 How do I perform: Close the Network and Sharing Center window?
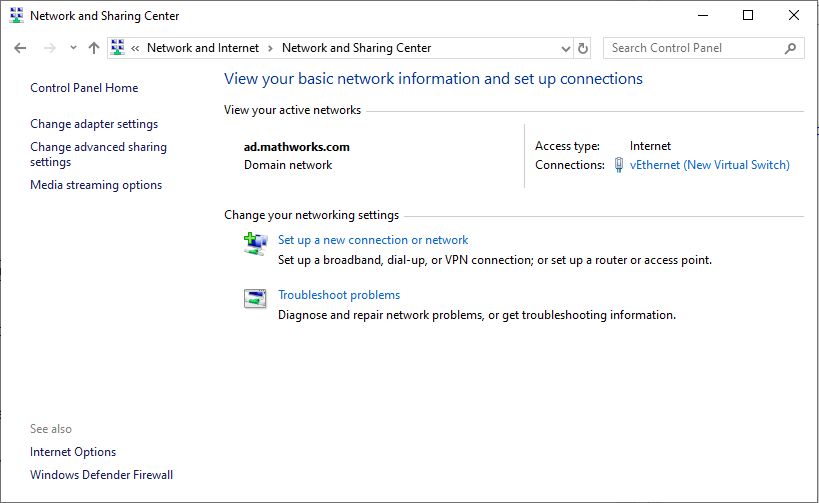(794, 16)
